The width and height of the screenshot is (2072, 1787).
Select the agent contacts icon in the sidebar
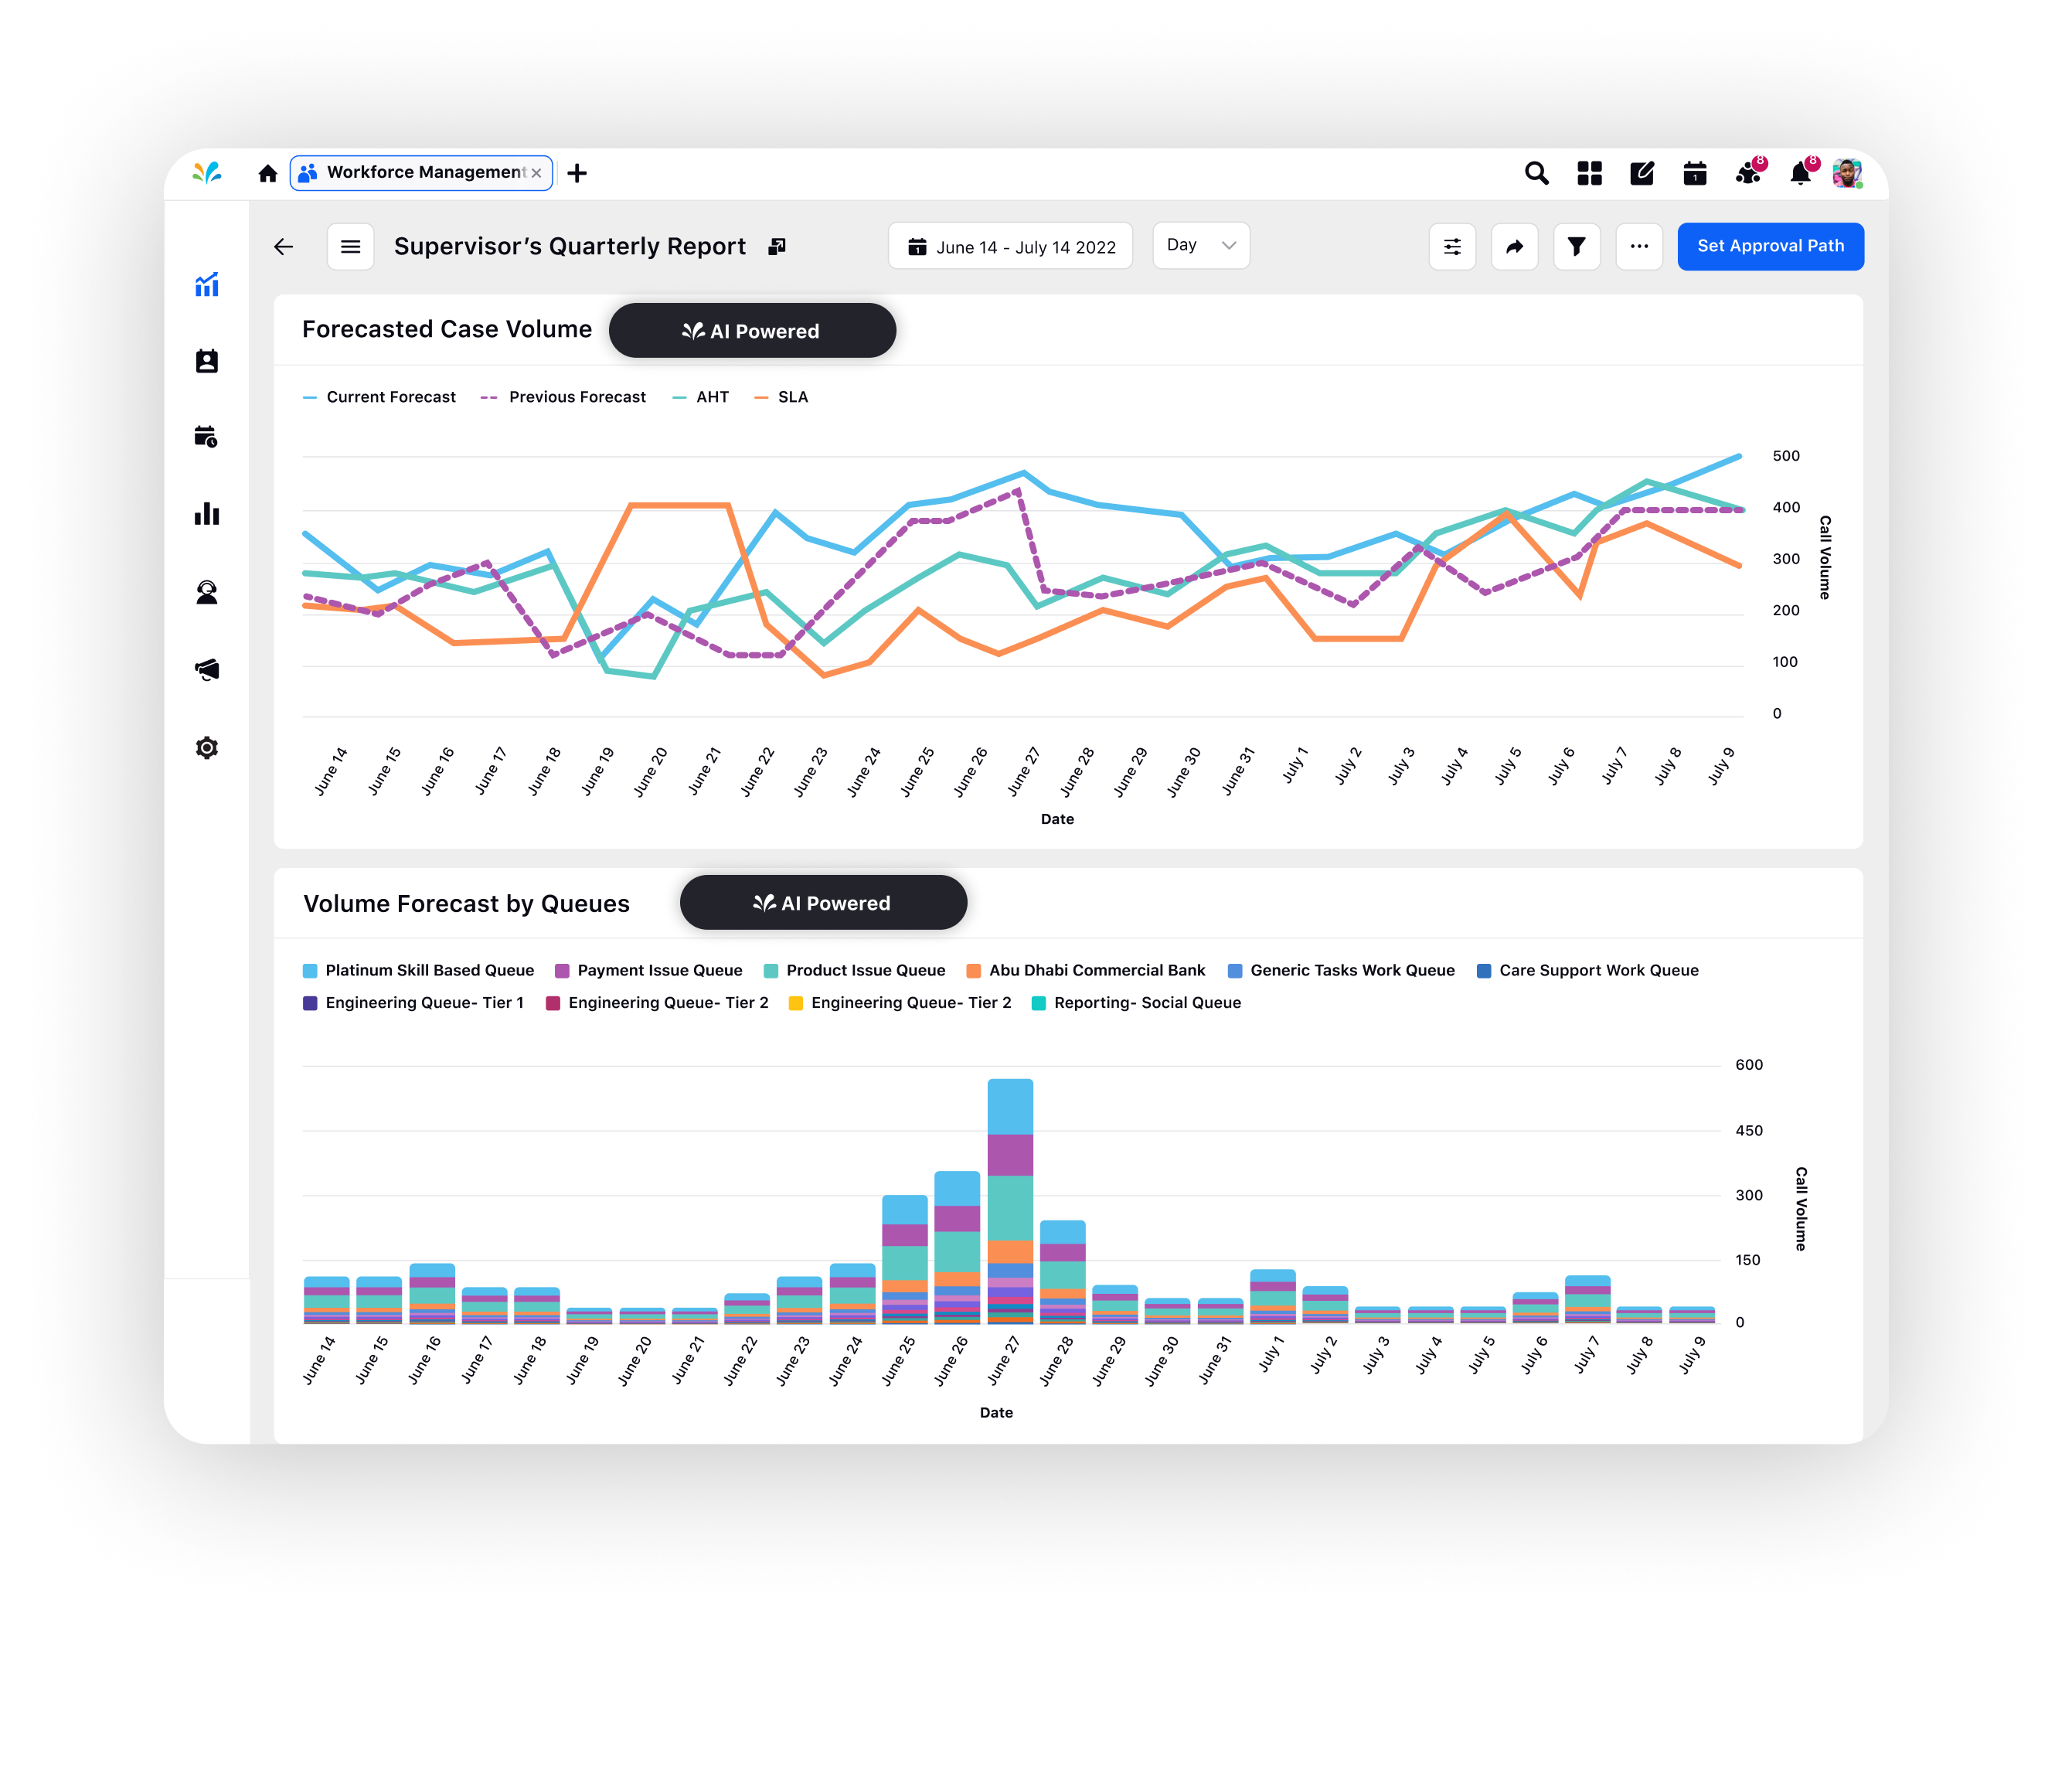[x=207, y=361]
